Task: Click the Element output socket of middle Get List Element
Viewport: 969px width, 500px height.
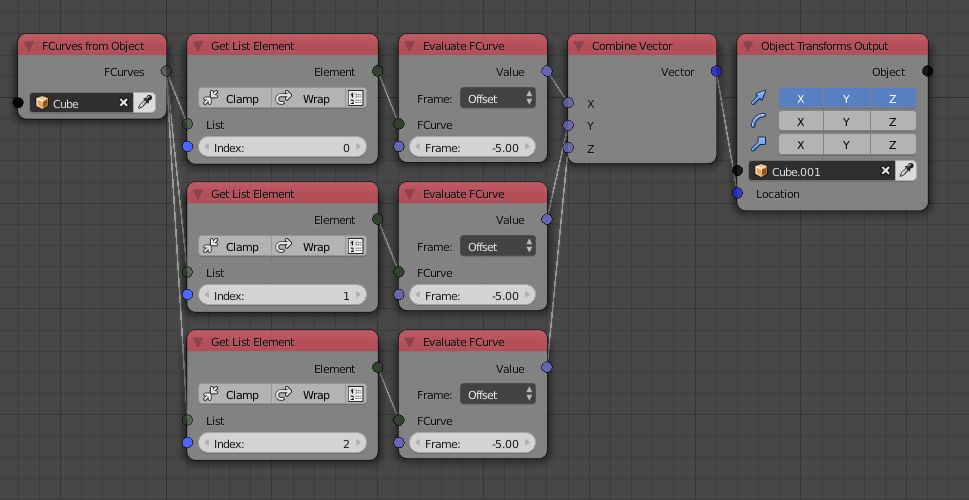Action: pos(378,219)
